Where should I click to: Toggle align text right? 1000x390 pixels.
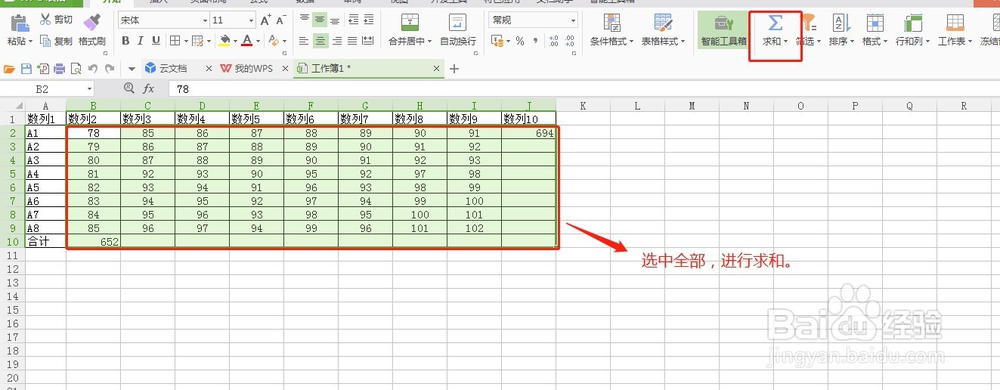(x=336, y=41)
